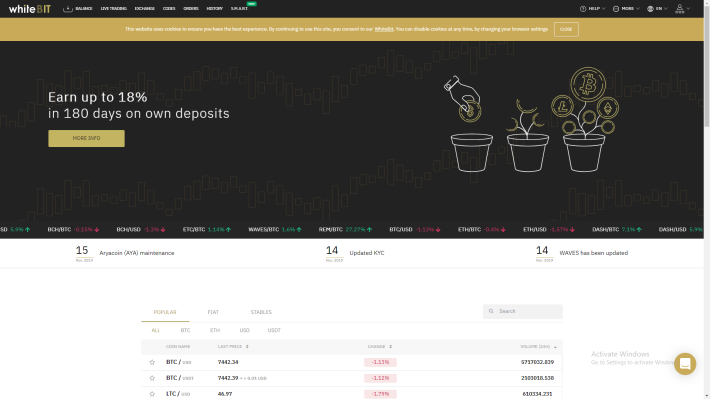Expand the Help dropdown chevron
This screenshot has height=399, width=710.
[604, 9]
